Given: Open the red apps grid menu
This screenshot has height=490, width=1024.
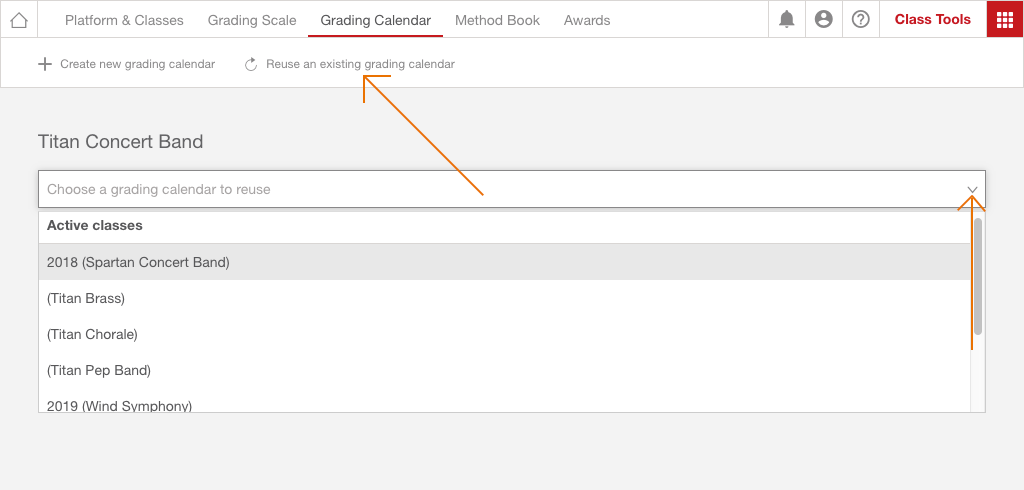Looking at the screenshot, I should tap(1005, 20).
